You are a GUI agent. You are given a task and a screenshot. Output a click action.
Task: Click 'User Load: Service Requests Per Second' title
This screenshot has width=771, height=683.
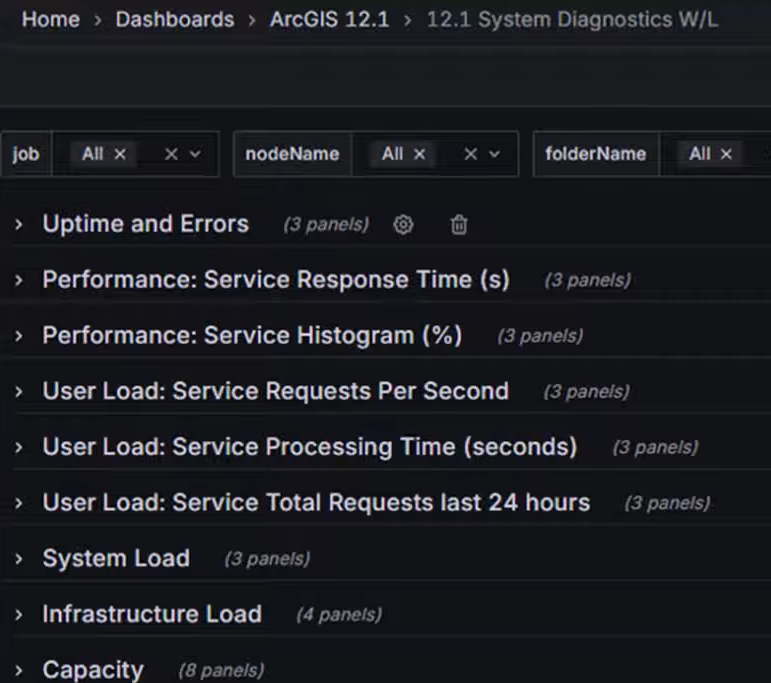276,391
